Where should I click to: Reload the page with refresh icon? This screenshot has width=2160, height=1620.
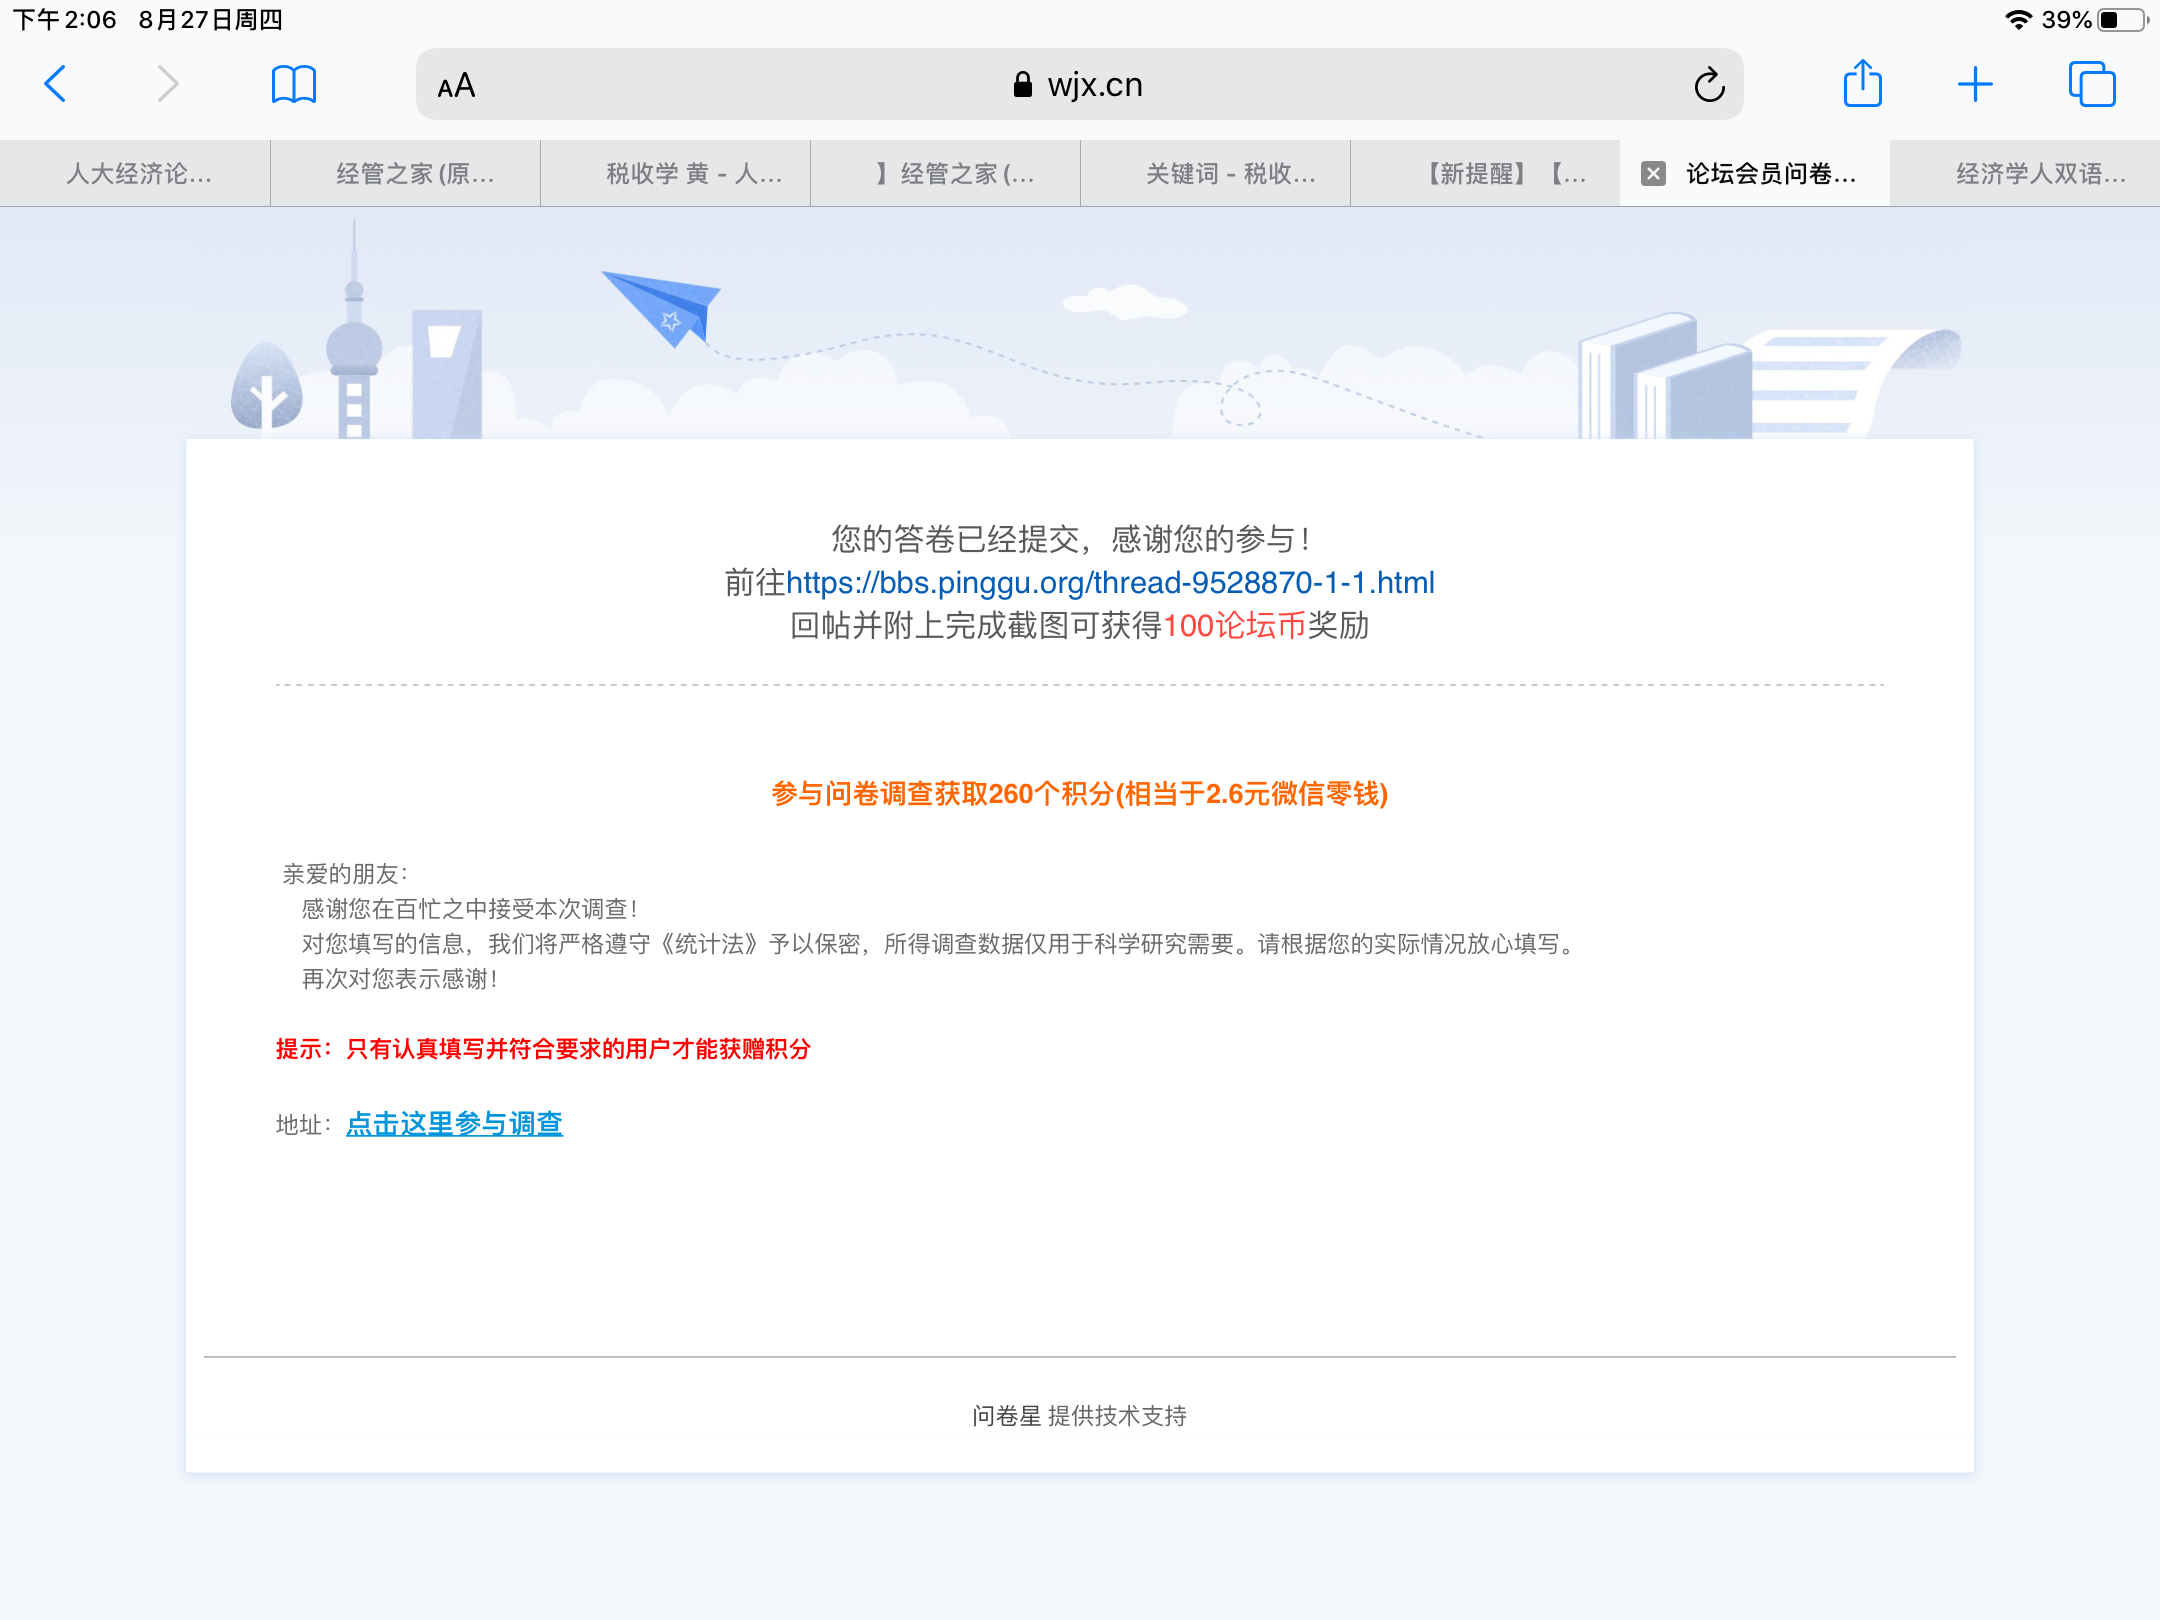pyautogui.click(x=1709, y=85)
